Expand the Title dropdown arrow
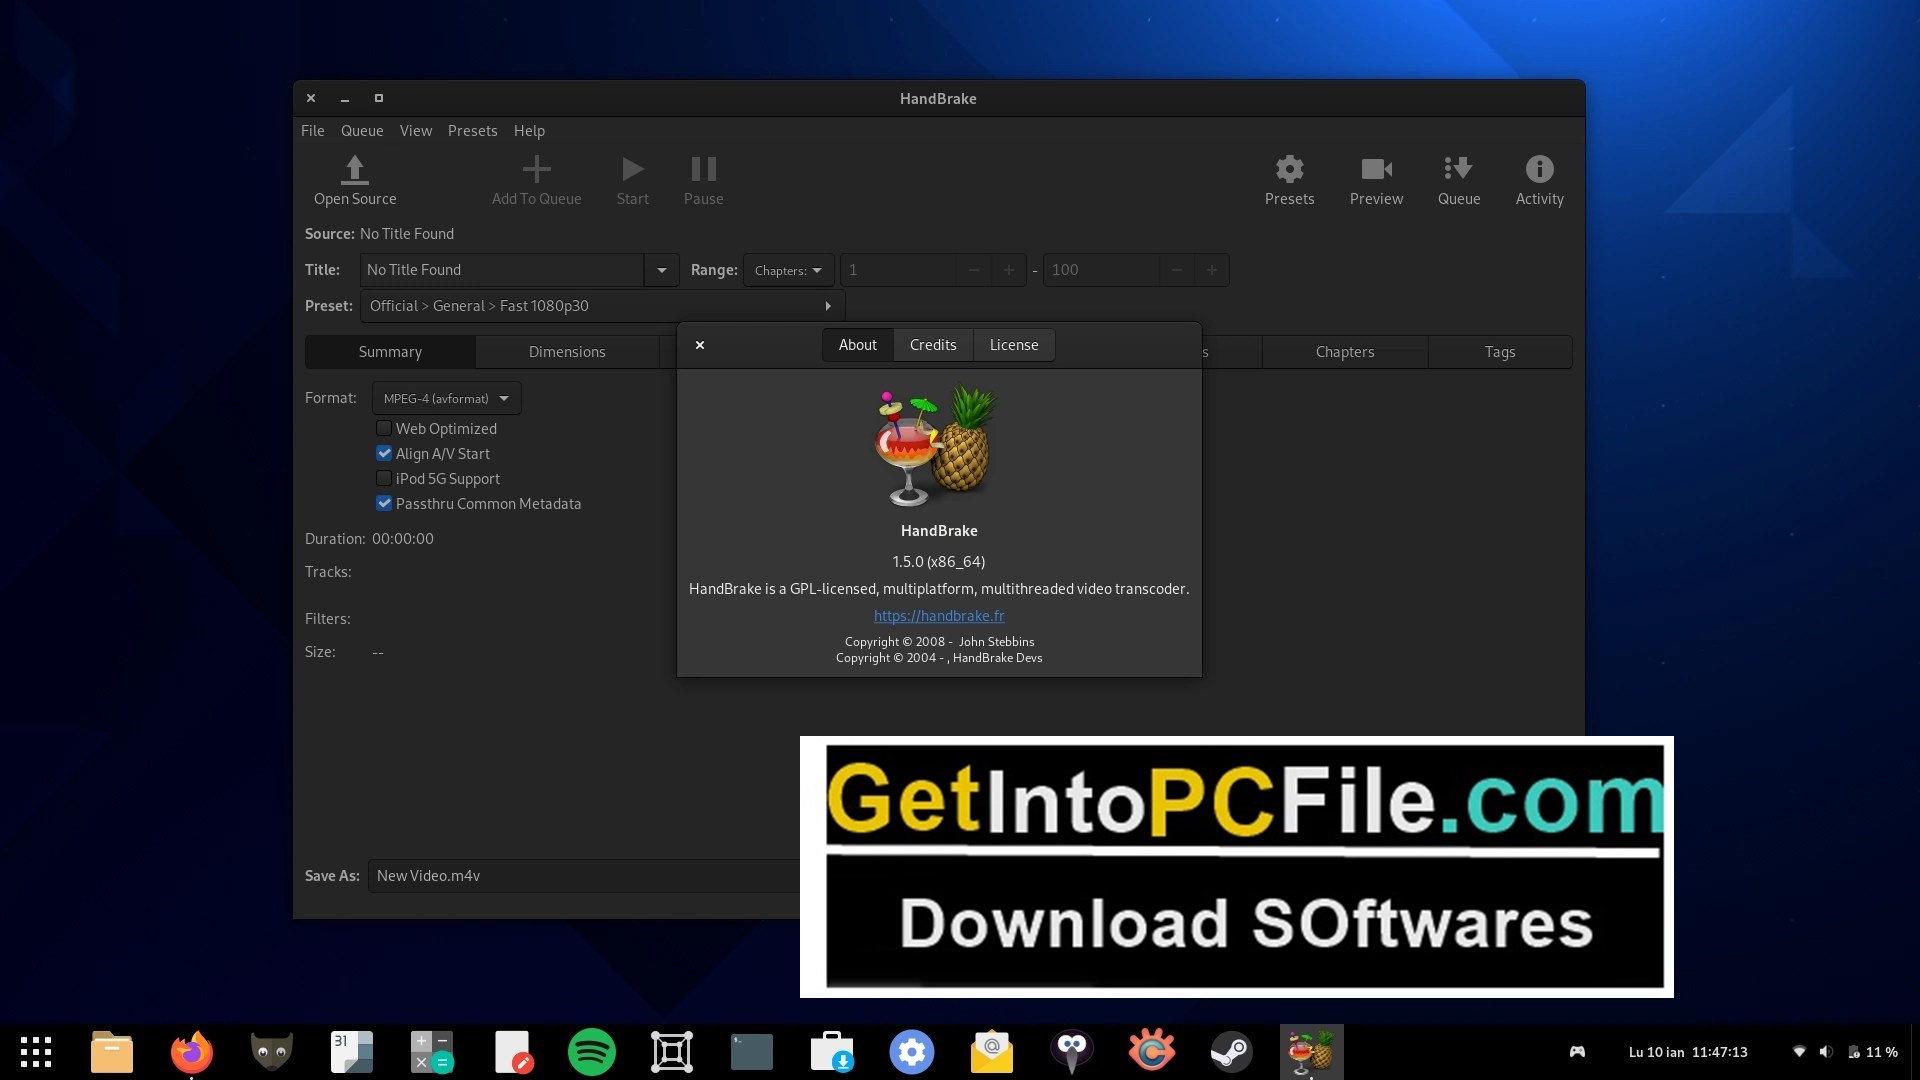 point(661,270)
